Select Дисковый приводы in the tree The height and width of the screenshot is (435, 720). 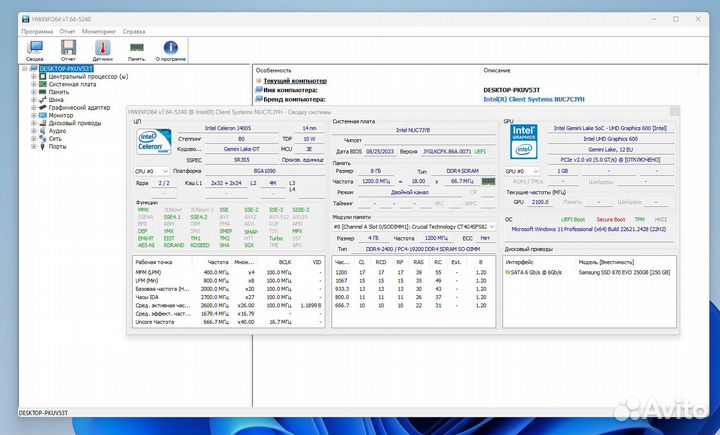[x=75, y=123]
